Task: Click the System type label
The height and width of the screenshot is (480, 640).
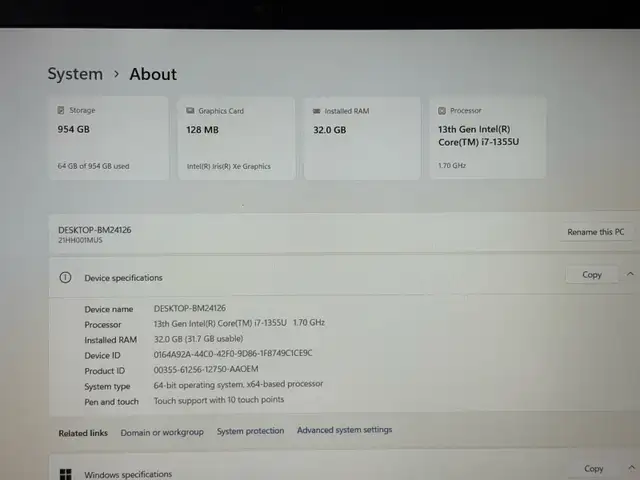Action: pyautogui.click(x=107, y=387)
